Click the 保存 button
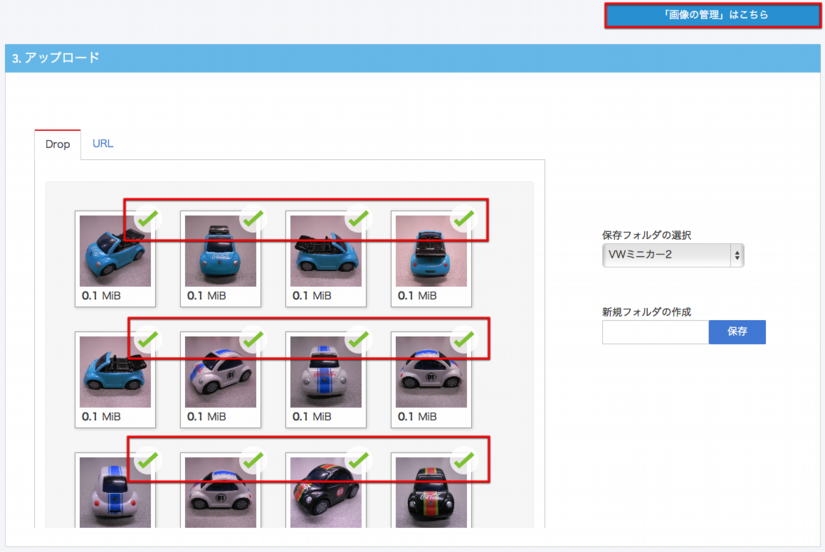This screenshot has width=825, height=552. click(737, 332)
